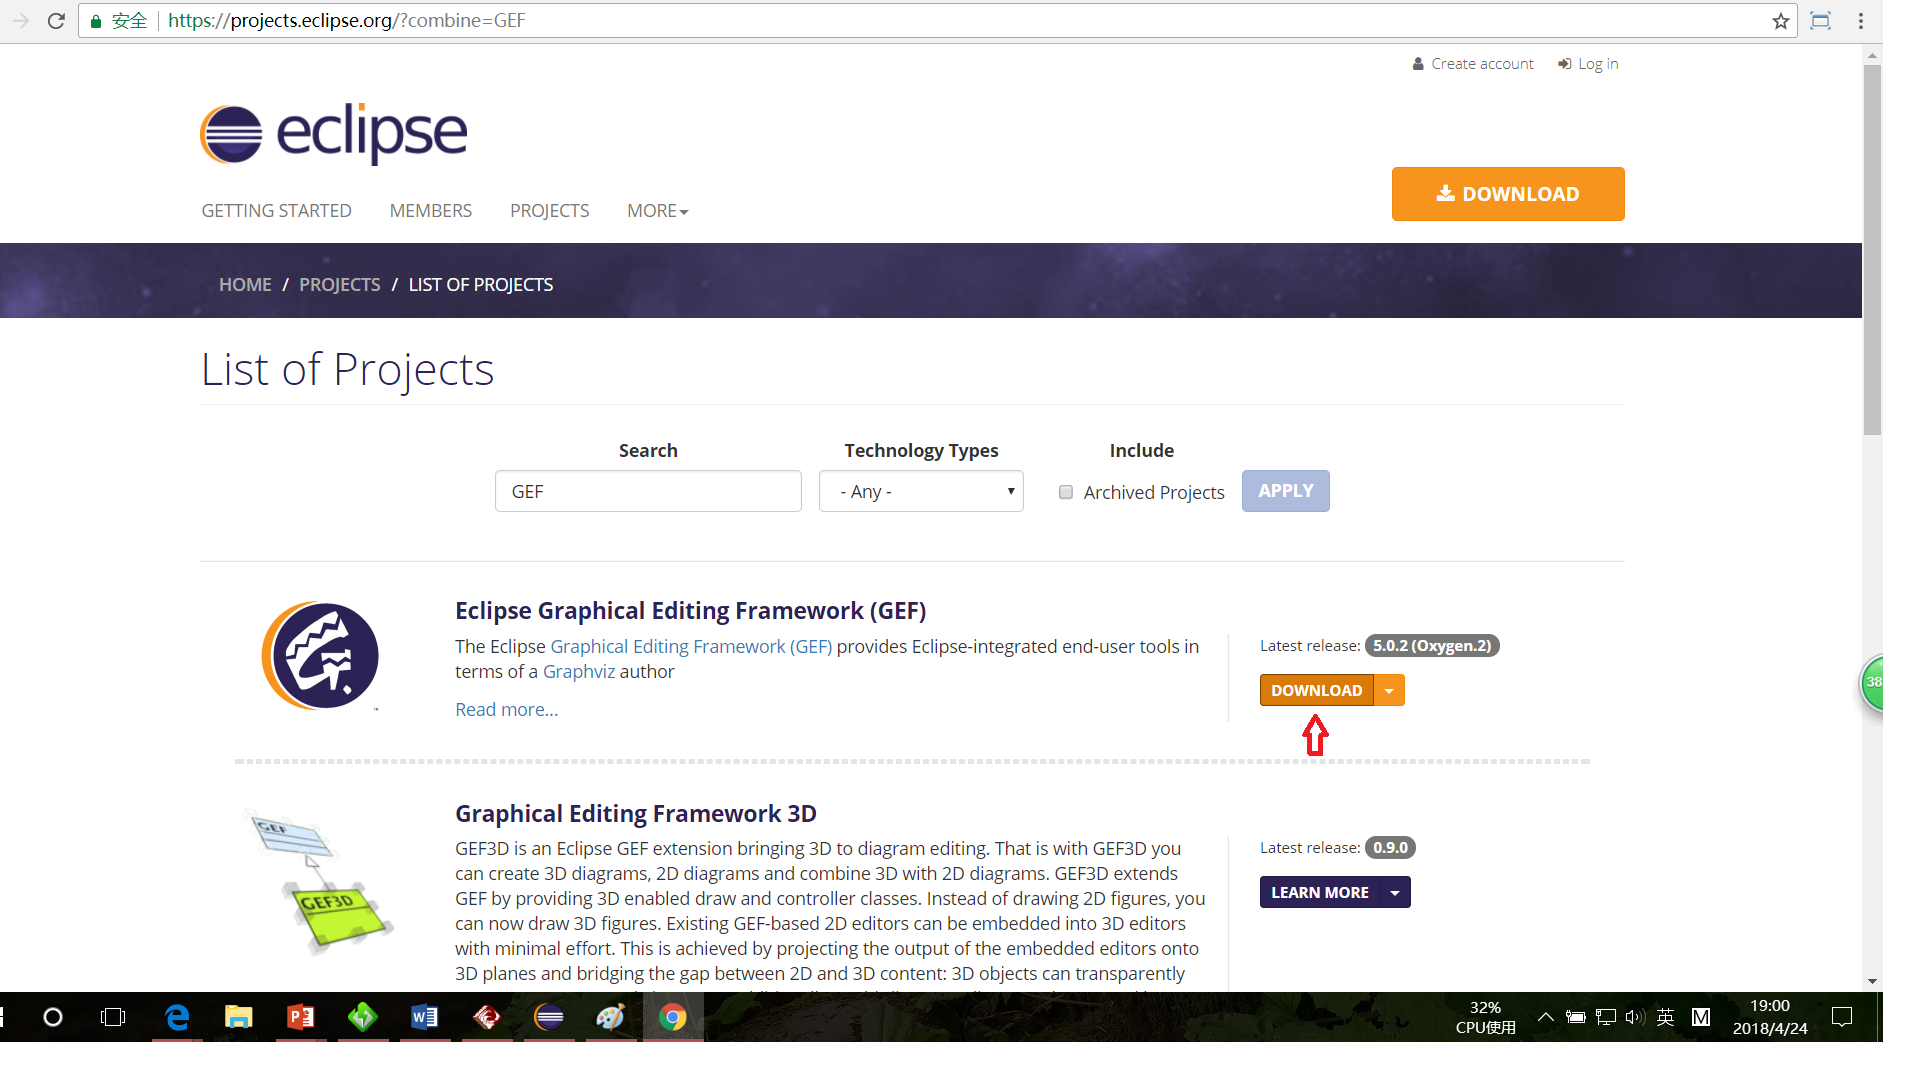Open the network icon in system tray

[x=1606, y=1017]
